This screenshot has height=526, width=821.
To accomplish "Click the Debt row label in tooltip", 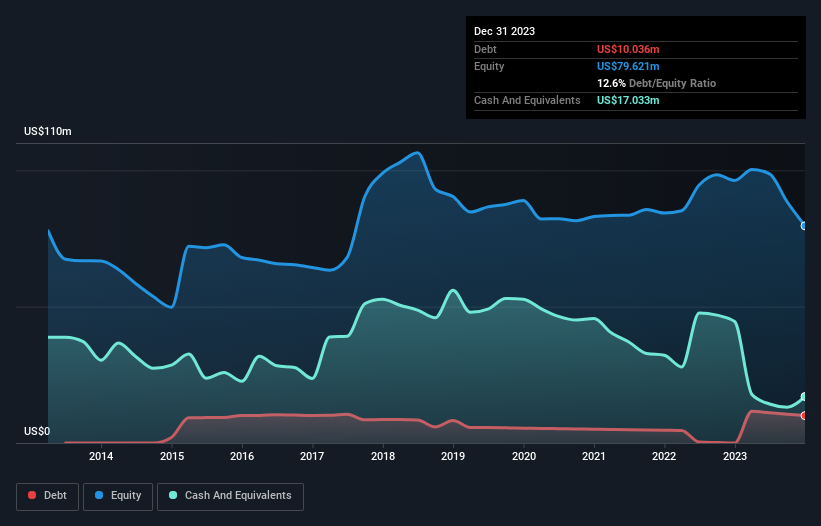I will (x=485, y=49).
